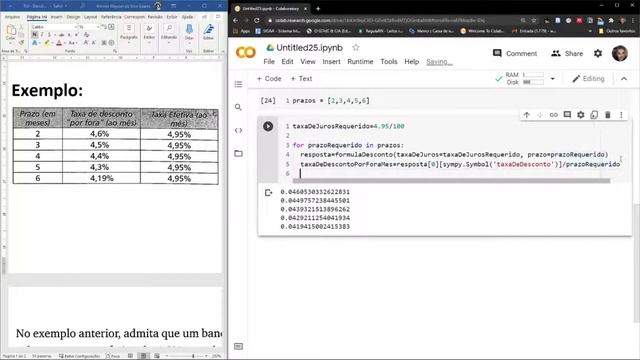Click horizontal scrollbar under code cell
The height and width of the screenshot is (360, 640).
[x=451, y=180]
